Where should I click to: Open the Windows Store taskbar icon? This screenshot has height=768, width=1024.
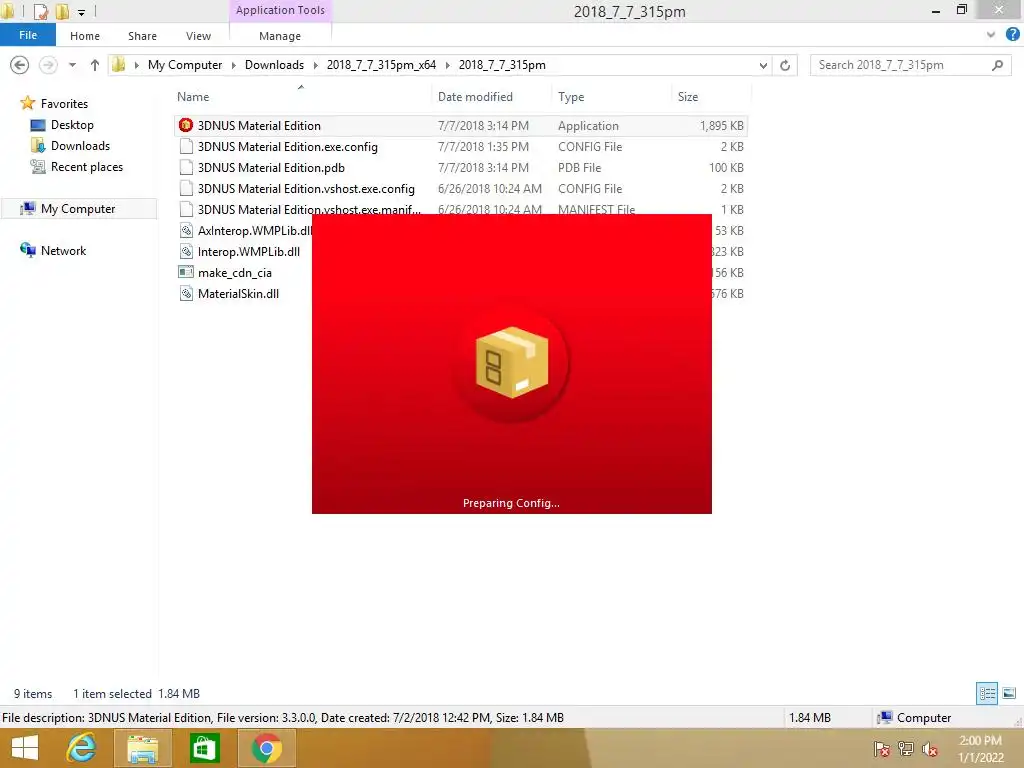[x=204, y=748]
